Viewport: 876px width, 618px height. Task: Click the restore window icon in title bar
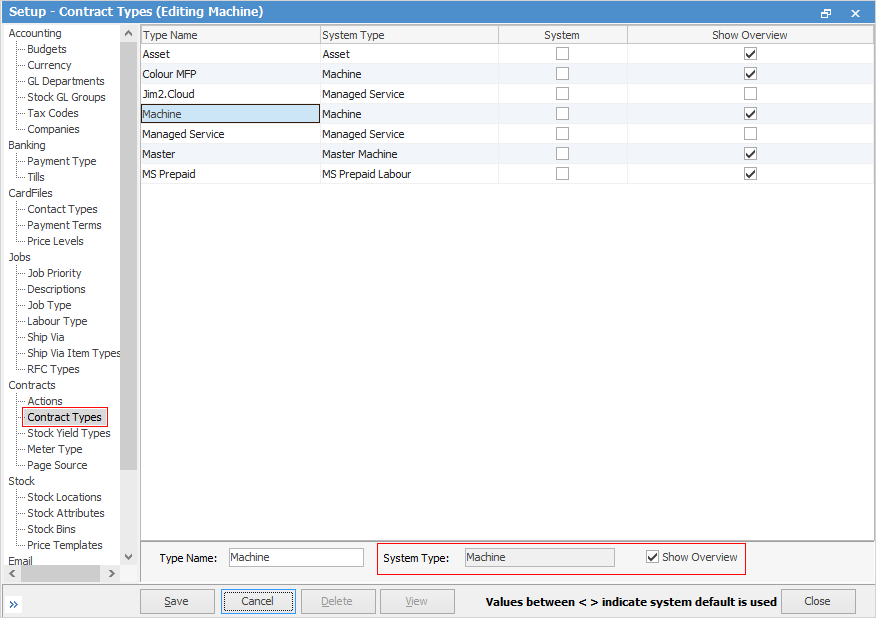pos(826,13)
